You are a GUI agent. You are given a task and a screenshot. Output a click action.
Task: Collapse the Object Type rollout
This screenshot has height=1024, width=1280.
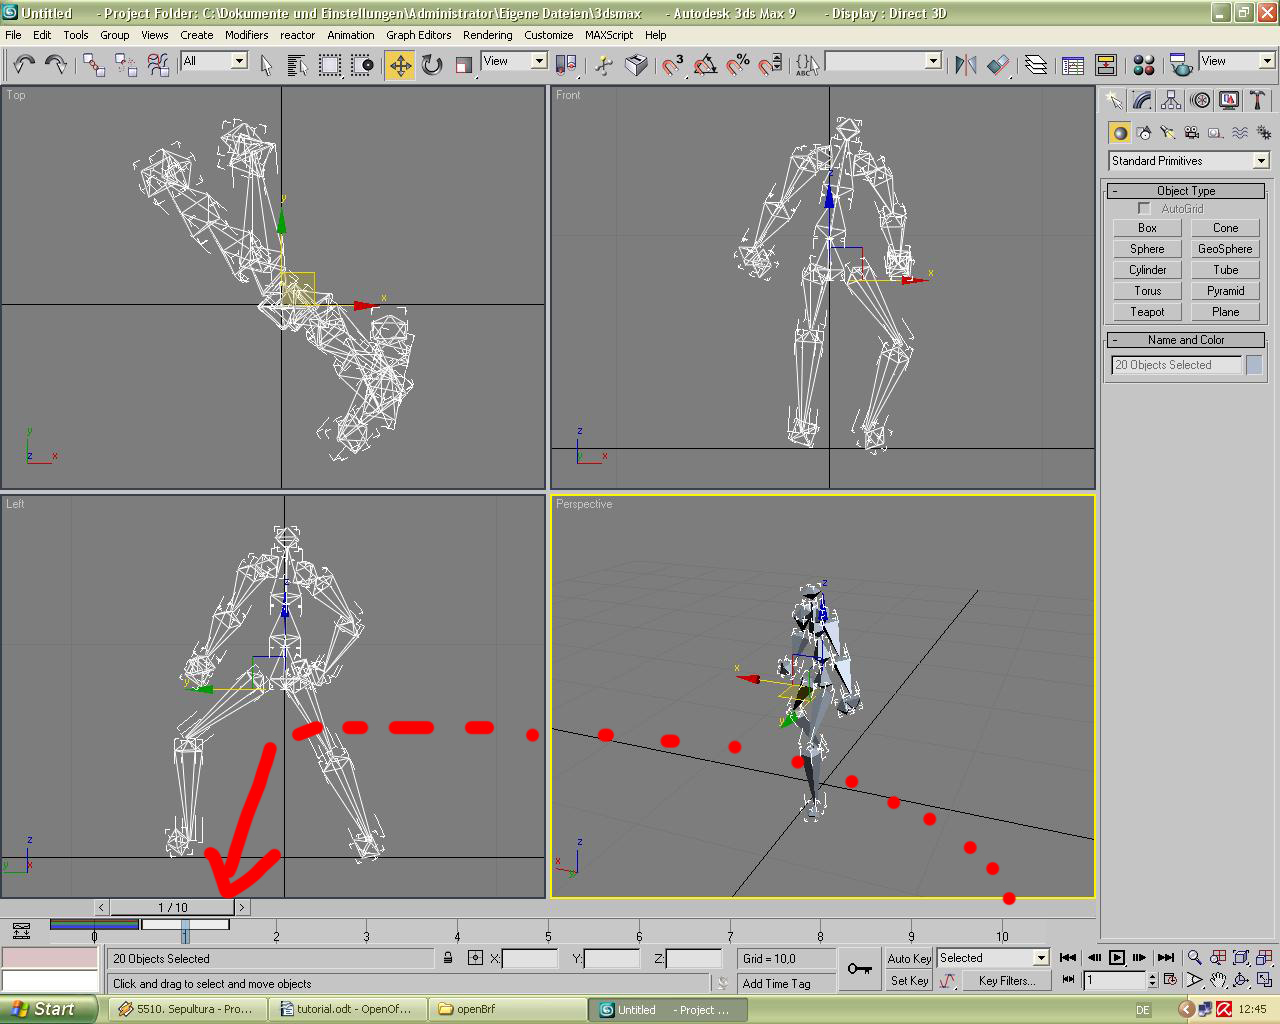pos(1186,191)
